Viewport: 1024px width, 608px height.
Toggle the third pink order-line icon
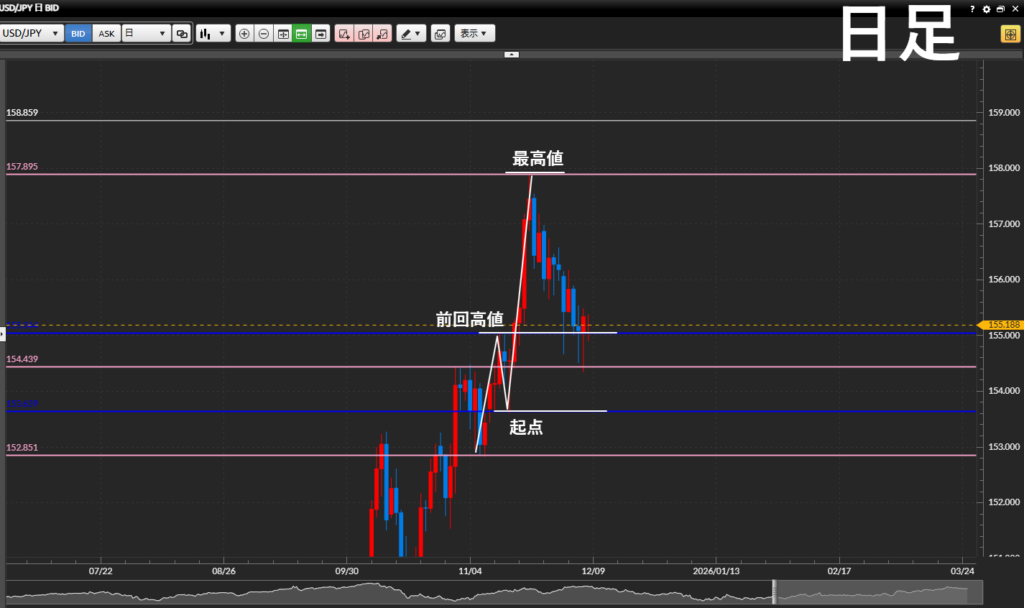tap(382, 33)
